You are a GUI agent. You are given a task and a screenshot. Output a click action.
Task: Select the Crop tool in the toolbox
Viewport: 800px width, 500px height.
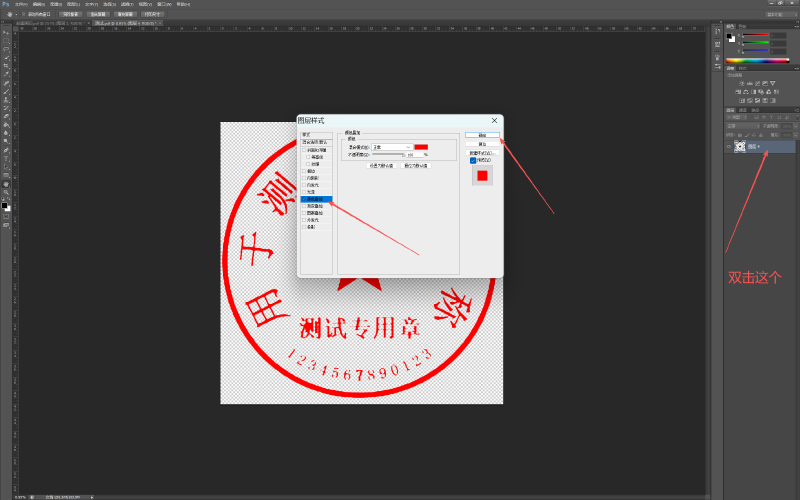pyautogui.click(x=6, y=65)
